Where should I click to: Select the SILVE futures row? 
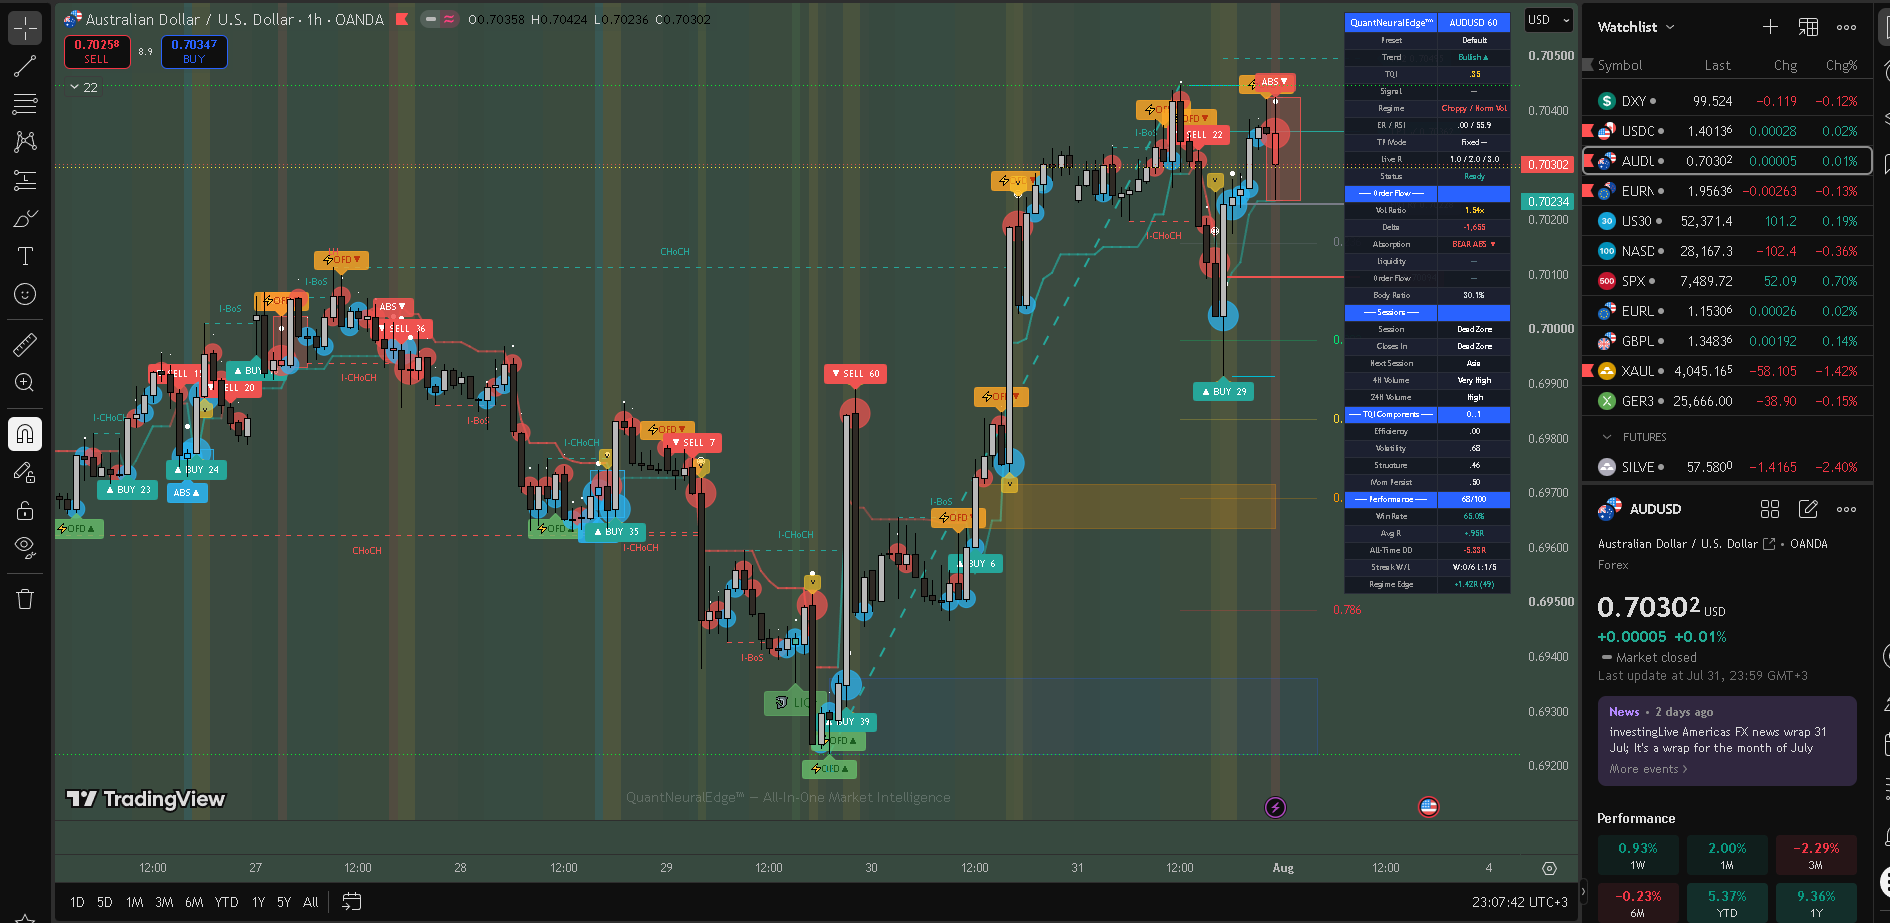click(x=1727, y=467)
